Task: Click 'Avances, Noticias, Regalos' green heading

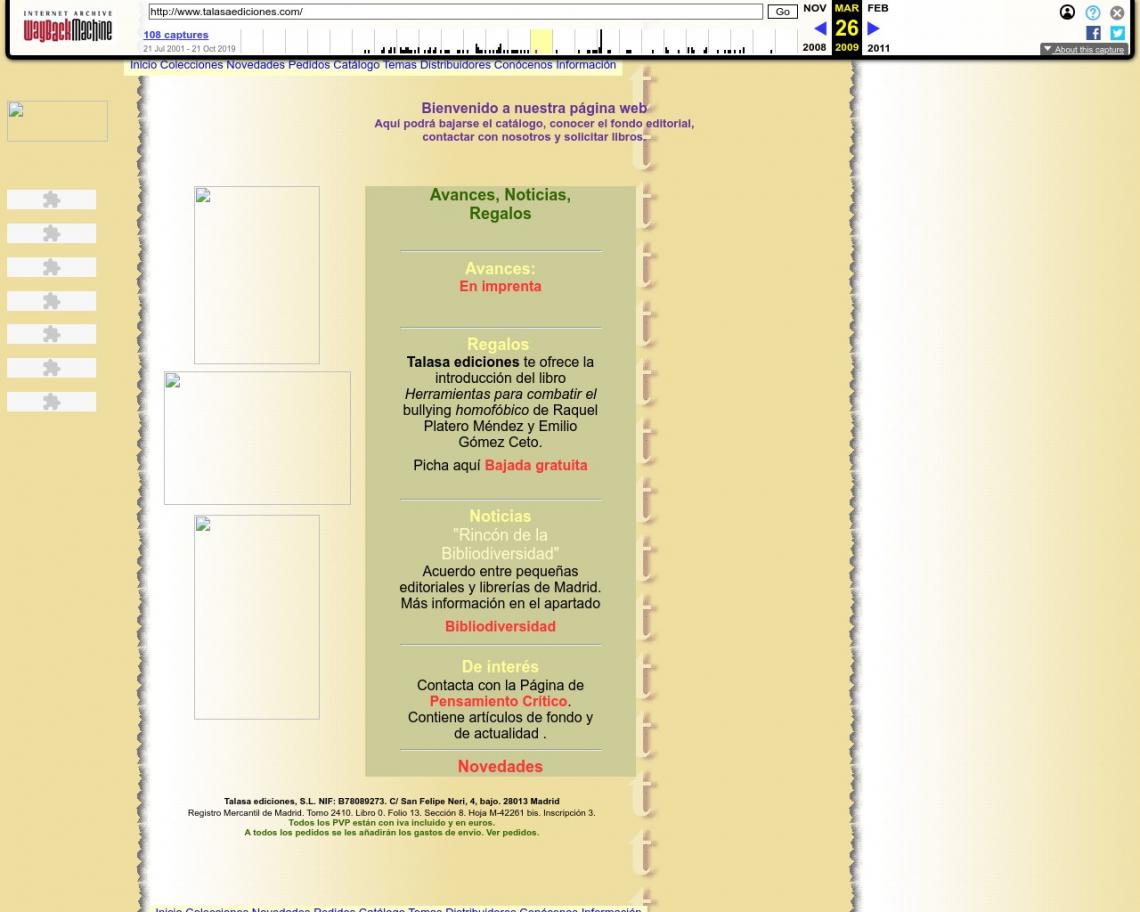Action: click(500, 204)
